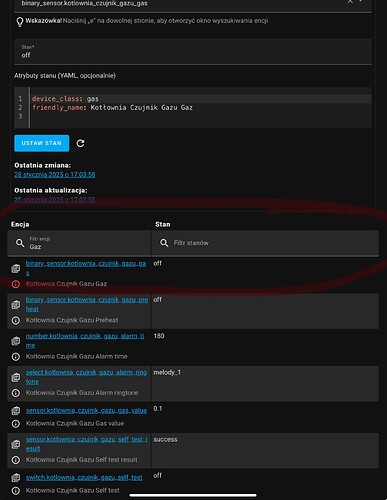Click the search icon in Filtr stanów

click(164, 243)
